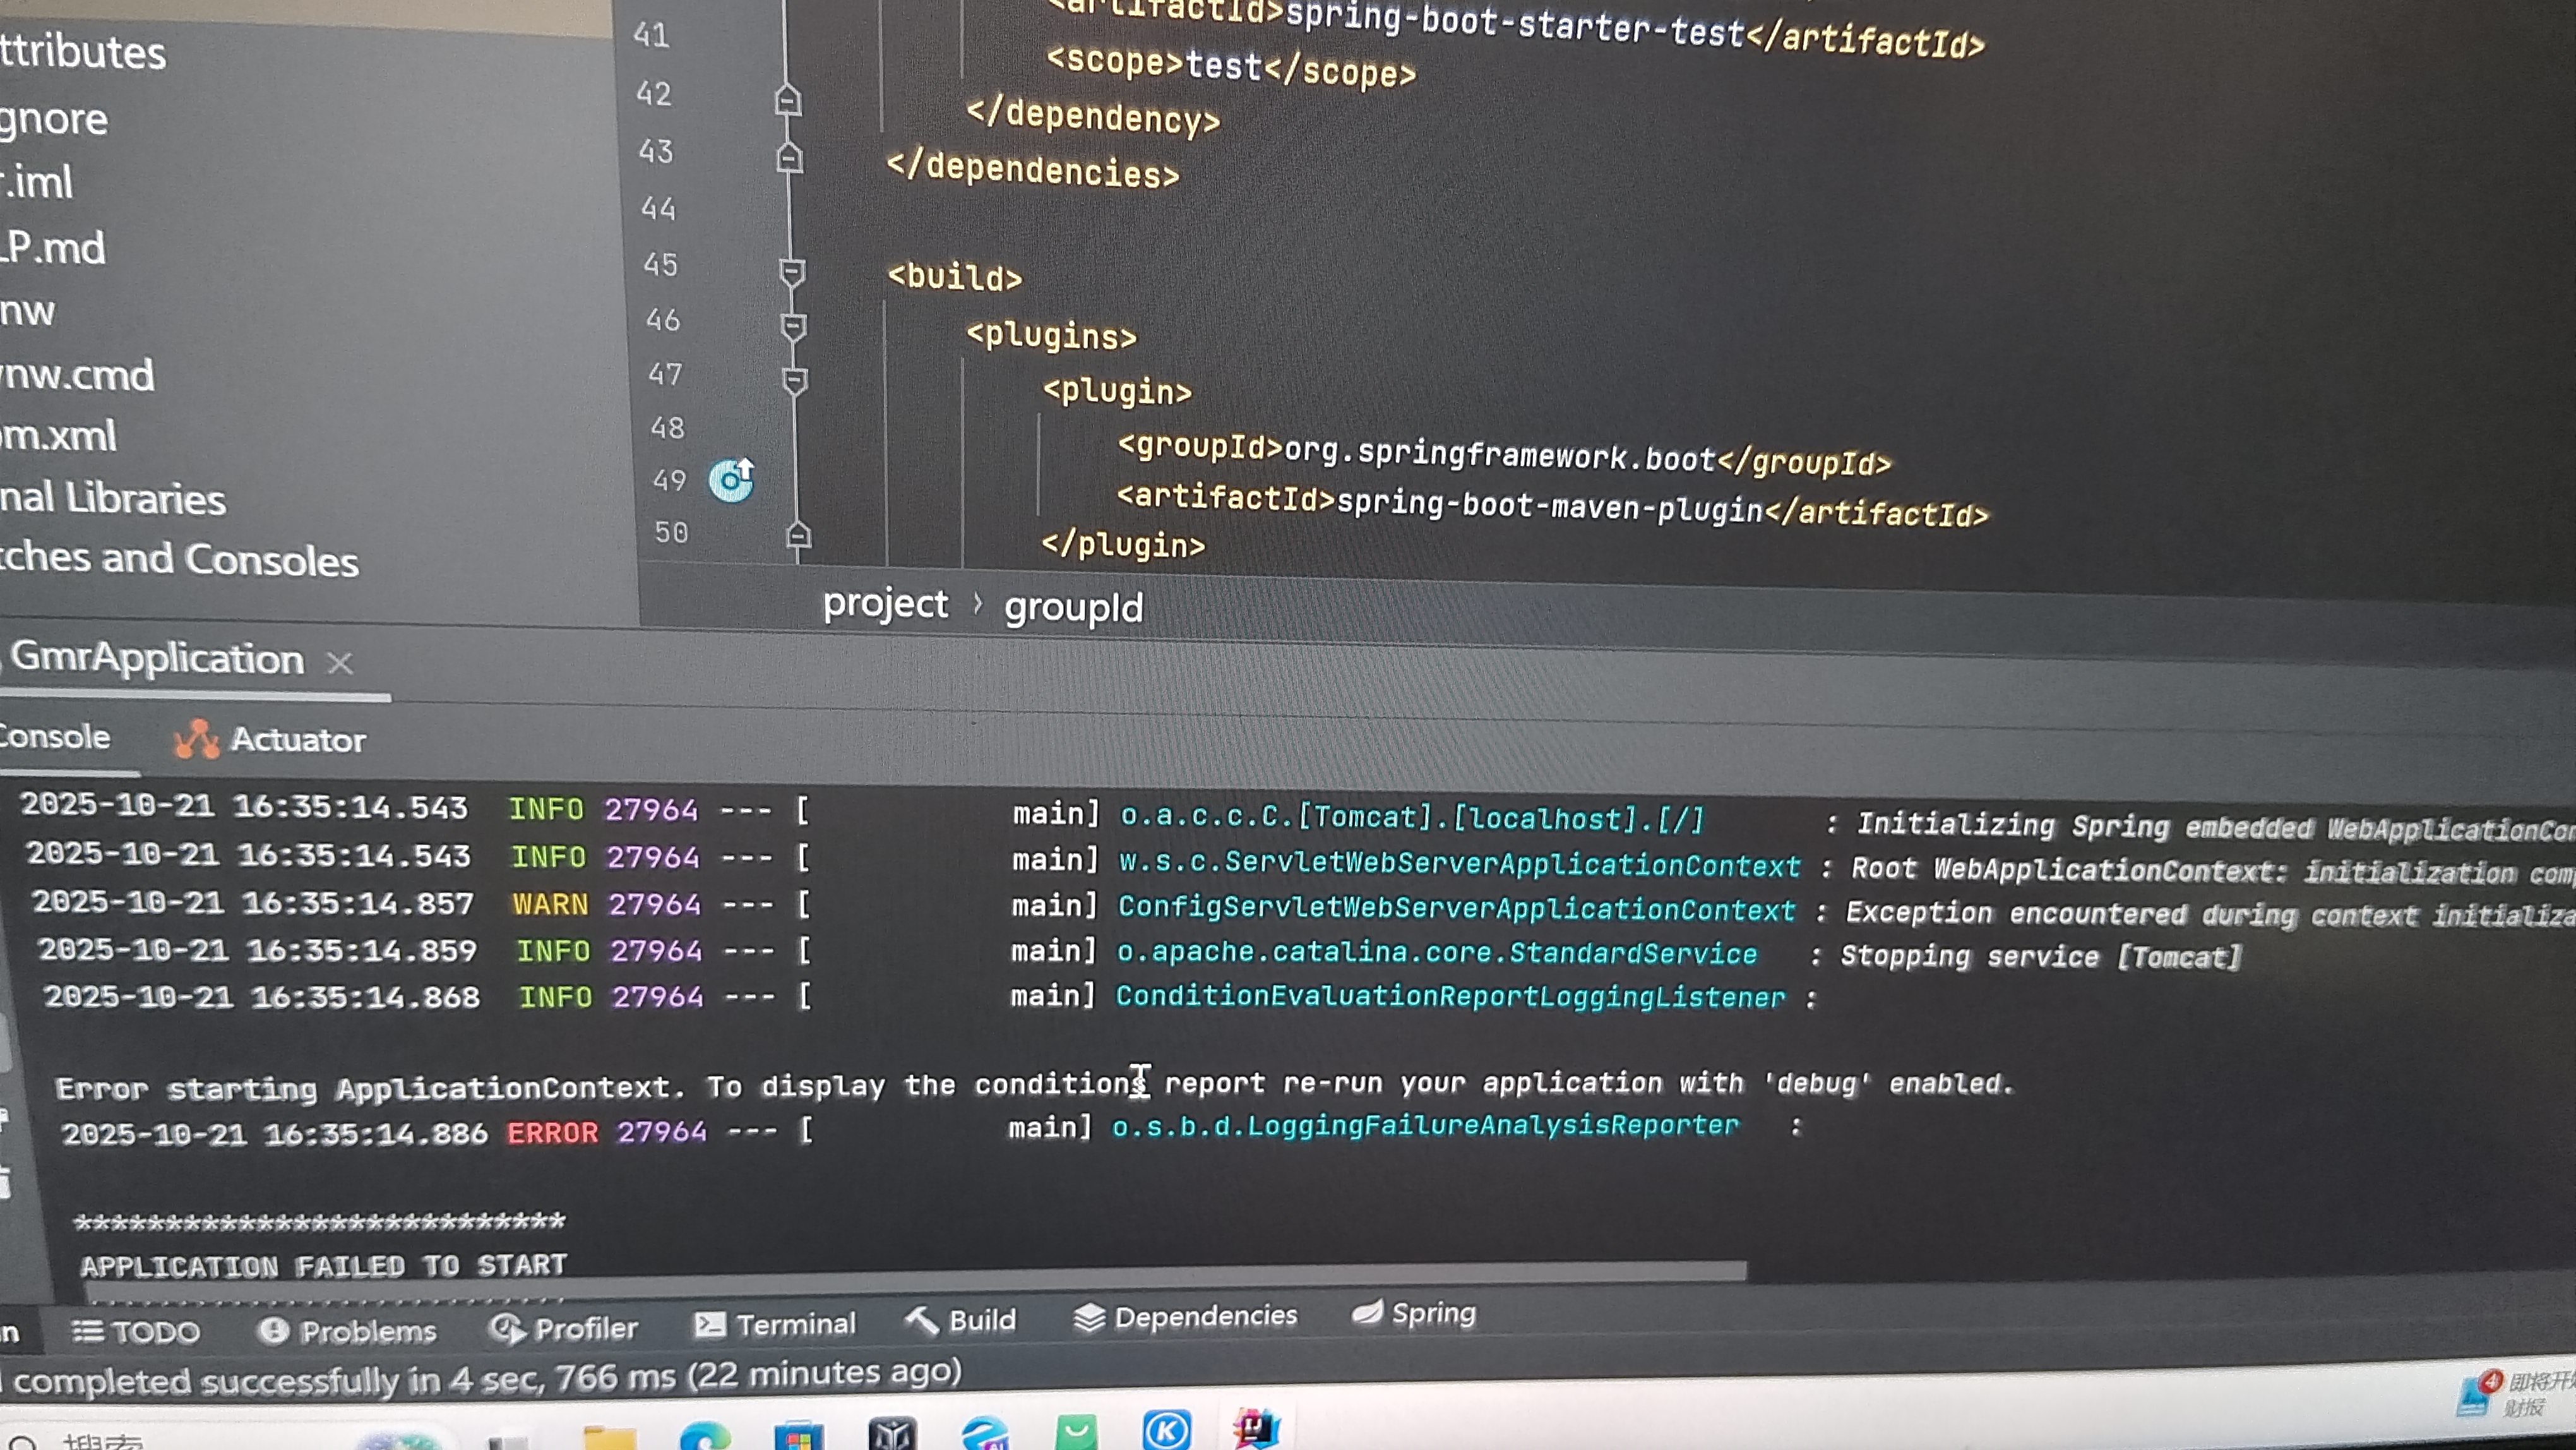2576x1450 pixels.
Task: Close the GmrApplication run tab
Action: pos(340,663)
